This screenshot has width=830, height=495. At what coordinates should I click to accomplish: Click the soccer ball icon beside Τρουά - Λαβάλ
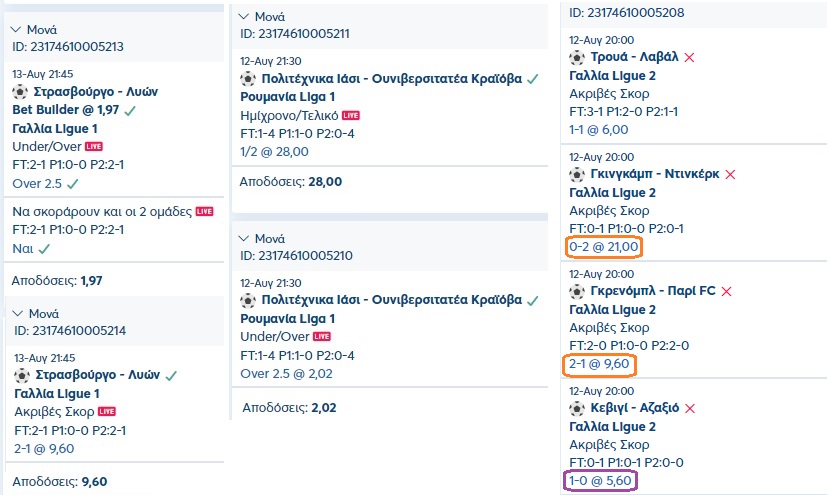click(x=577, y=57)
